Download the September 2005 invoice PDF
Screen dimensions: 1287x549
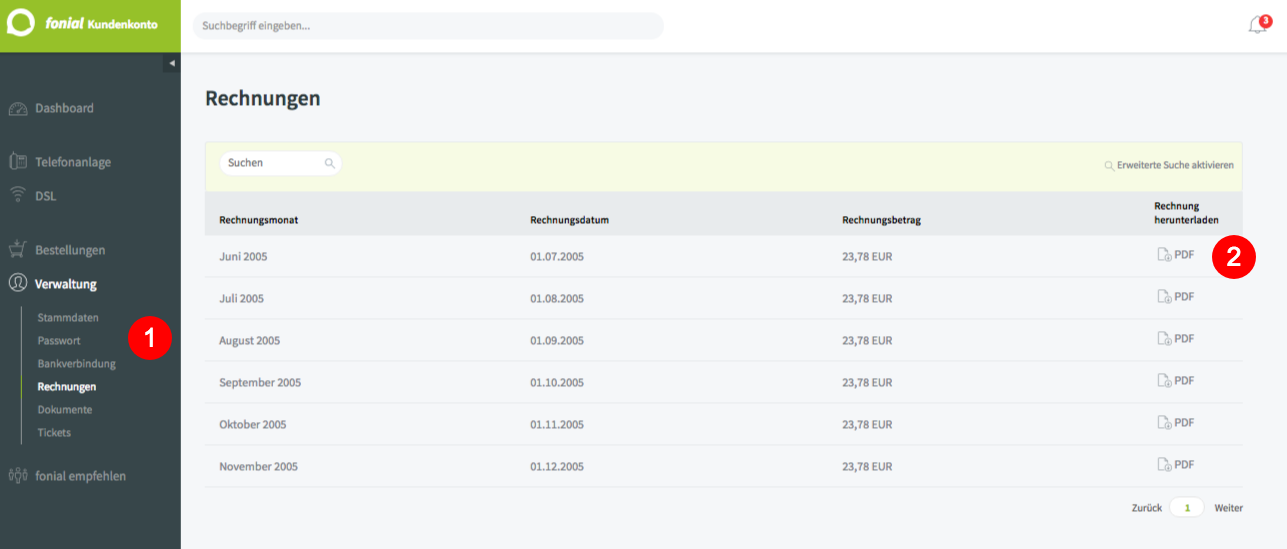tap(1176, 381)
